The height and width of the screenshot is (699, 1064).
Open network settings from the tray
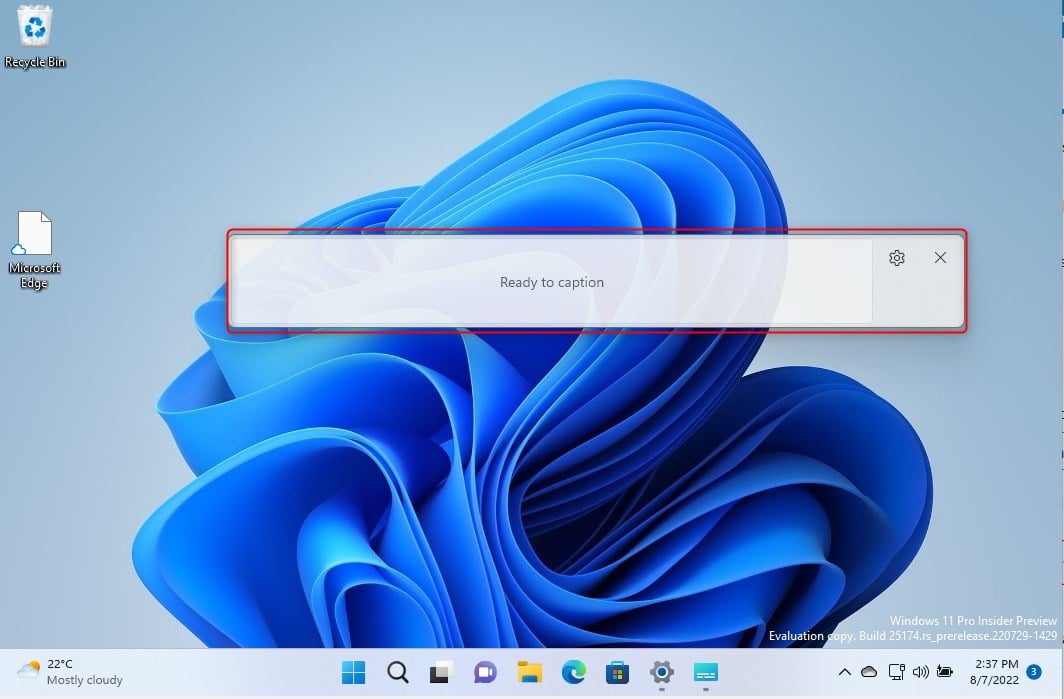(x=896, y=672)
